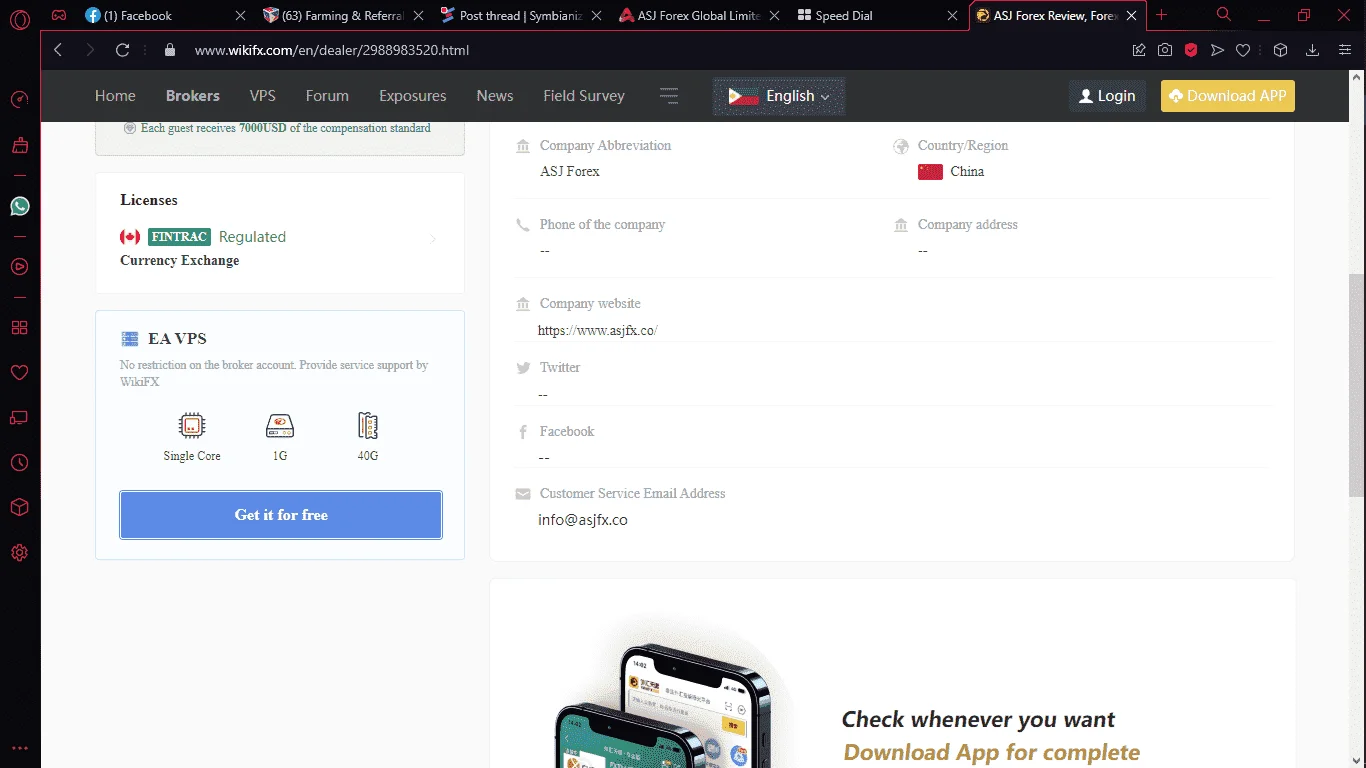Open the Brokers nav item
1366x768 pixels.
(193, 96)
